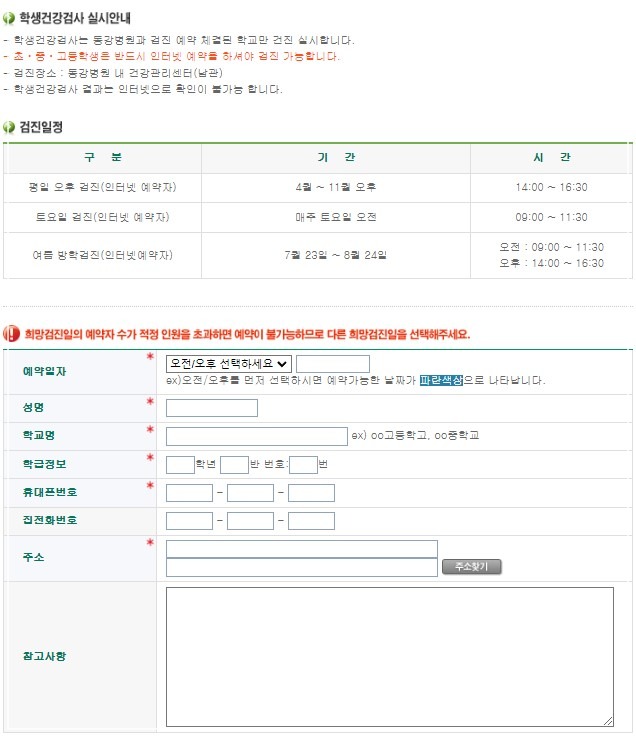The width and height of the screenshot is (636, 737).
Task: Click the orange 초·중·고등학생 notice line
Action: tap(172, 56)
